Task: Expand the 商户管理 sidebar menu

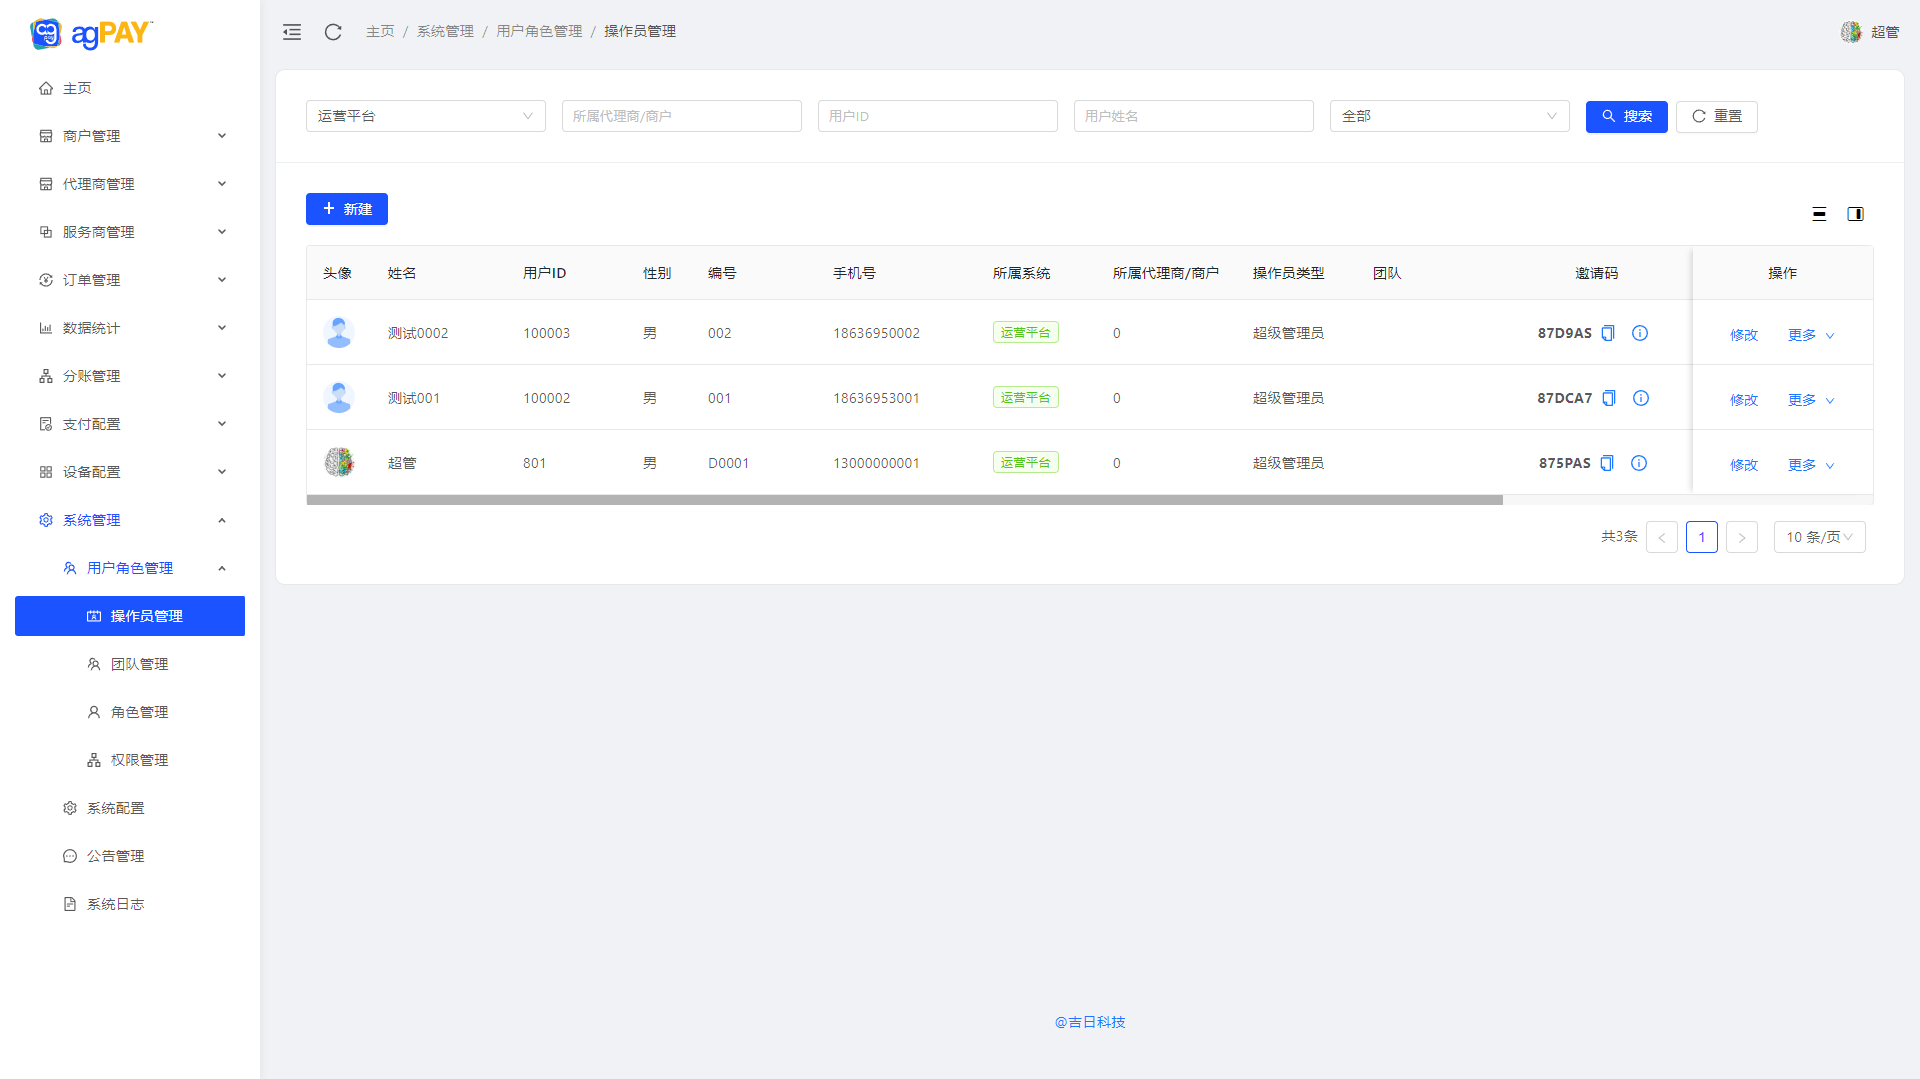Action: coord(130,136)
